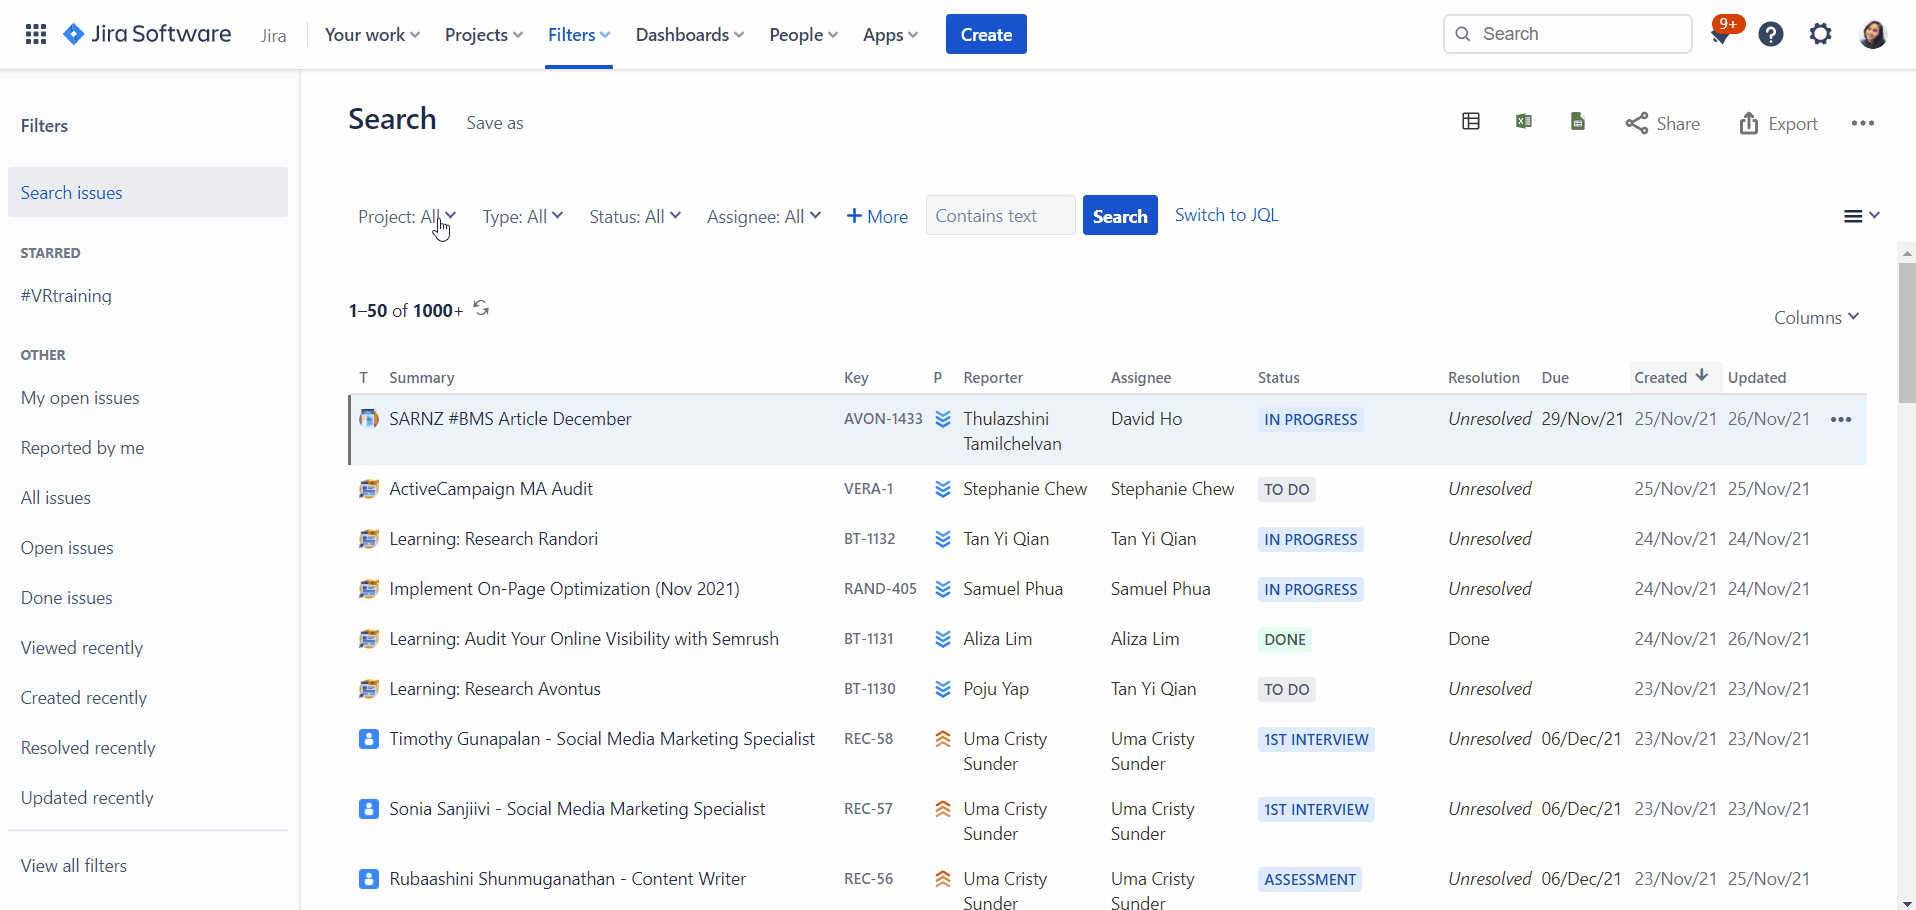Open Done issues filter
Screen dimensions: 1916x910
pyautogui.click(x=67, y=598)
